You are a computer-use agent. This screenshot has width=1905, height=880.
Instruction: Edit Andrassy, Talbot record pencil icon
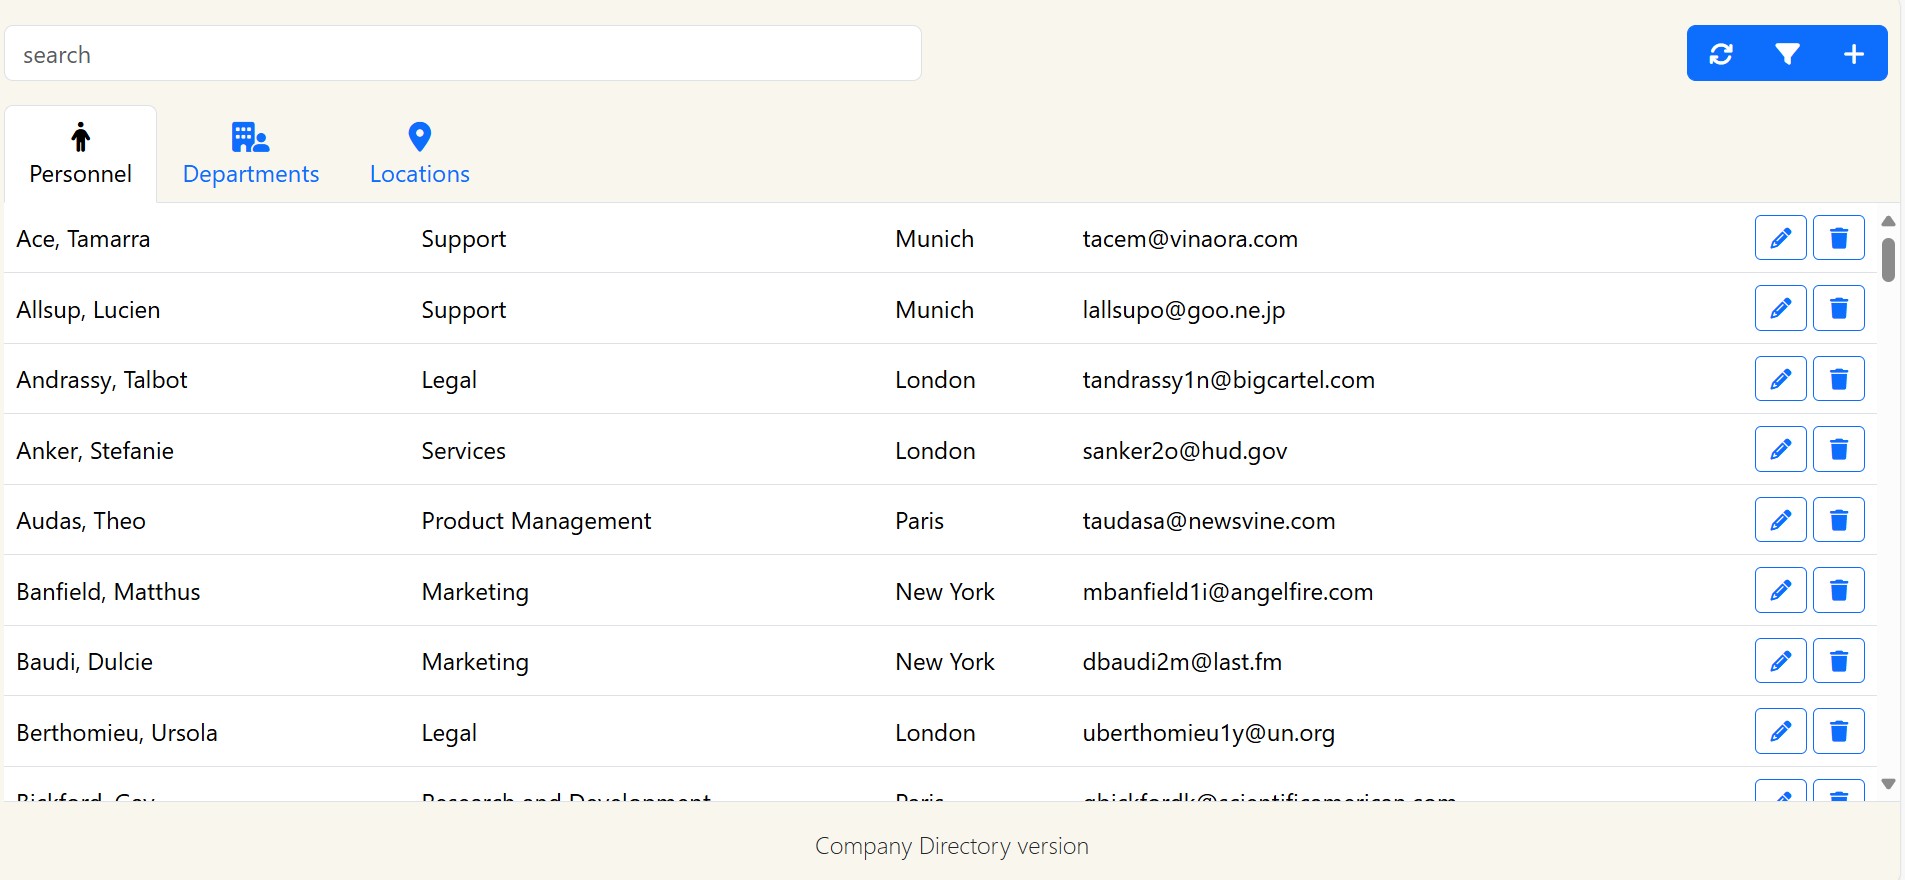[x=1780, y=379]
